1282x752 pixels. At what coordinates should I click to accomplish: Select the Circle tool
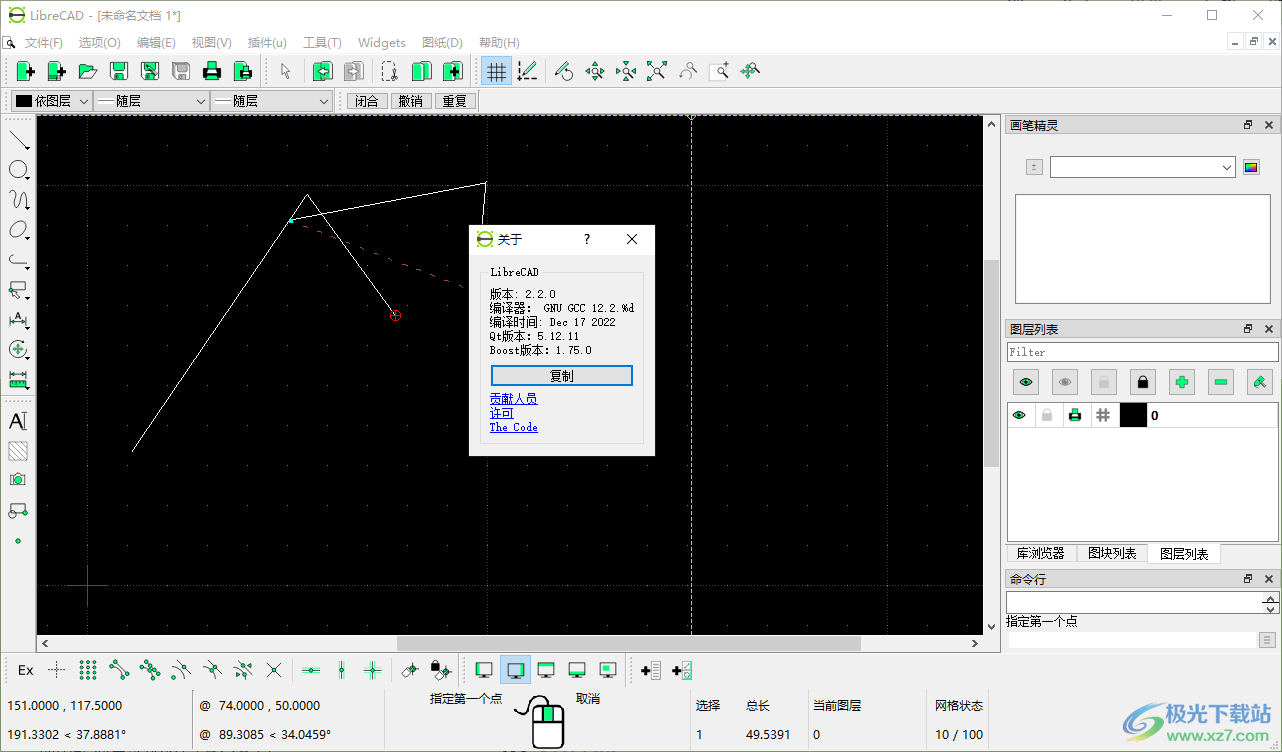tap(18, 170)
